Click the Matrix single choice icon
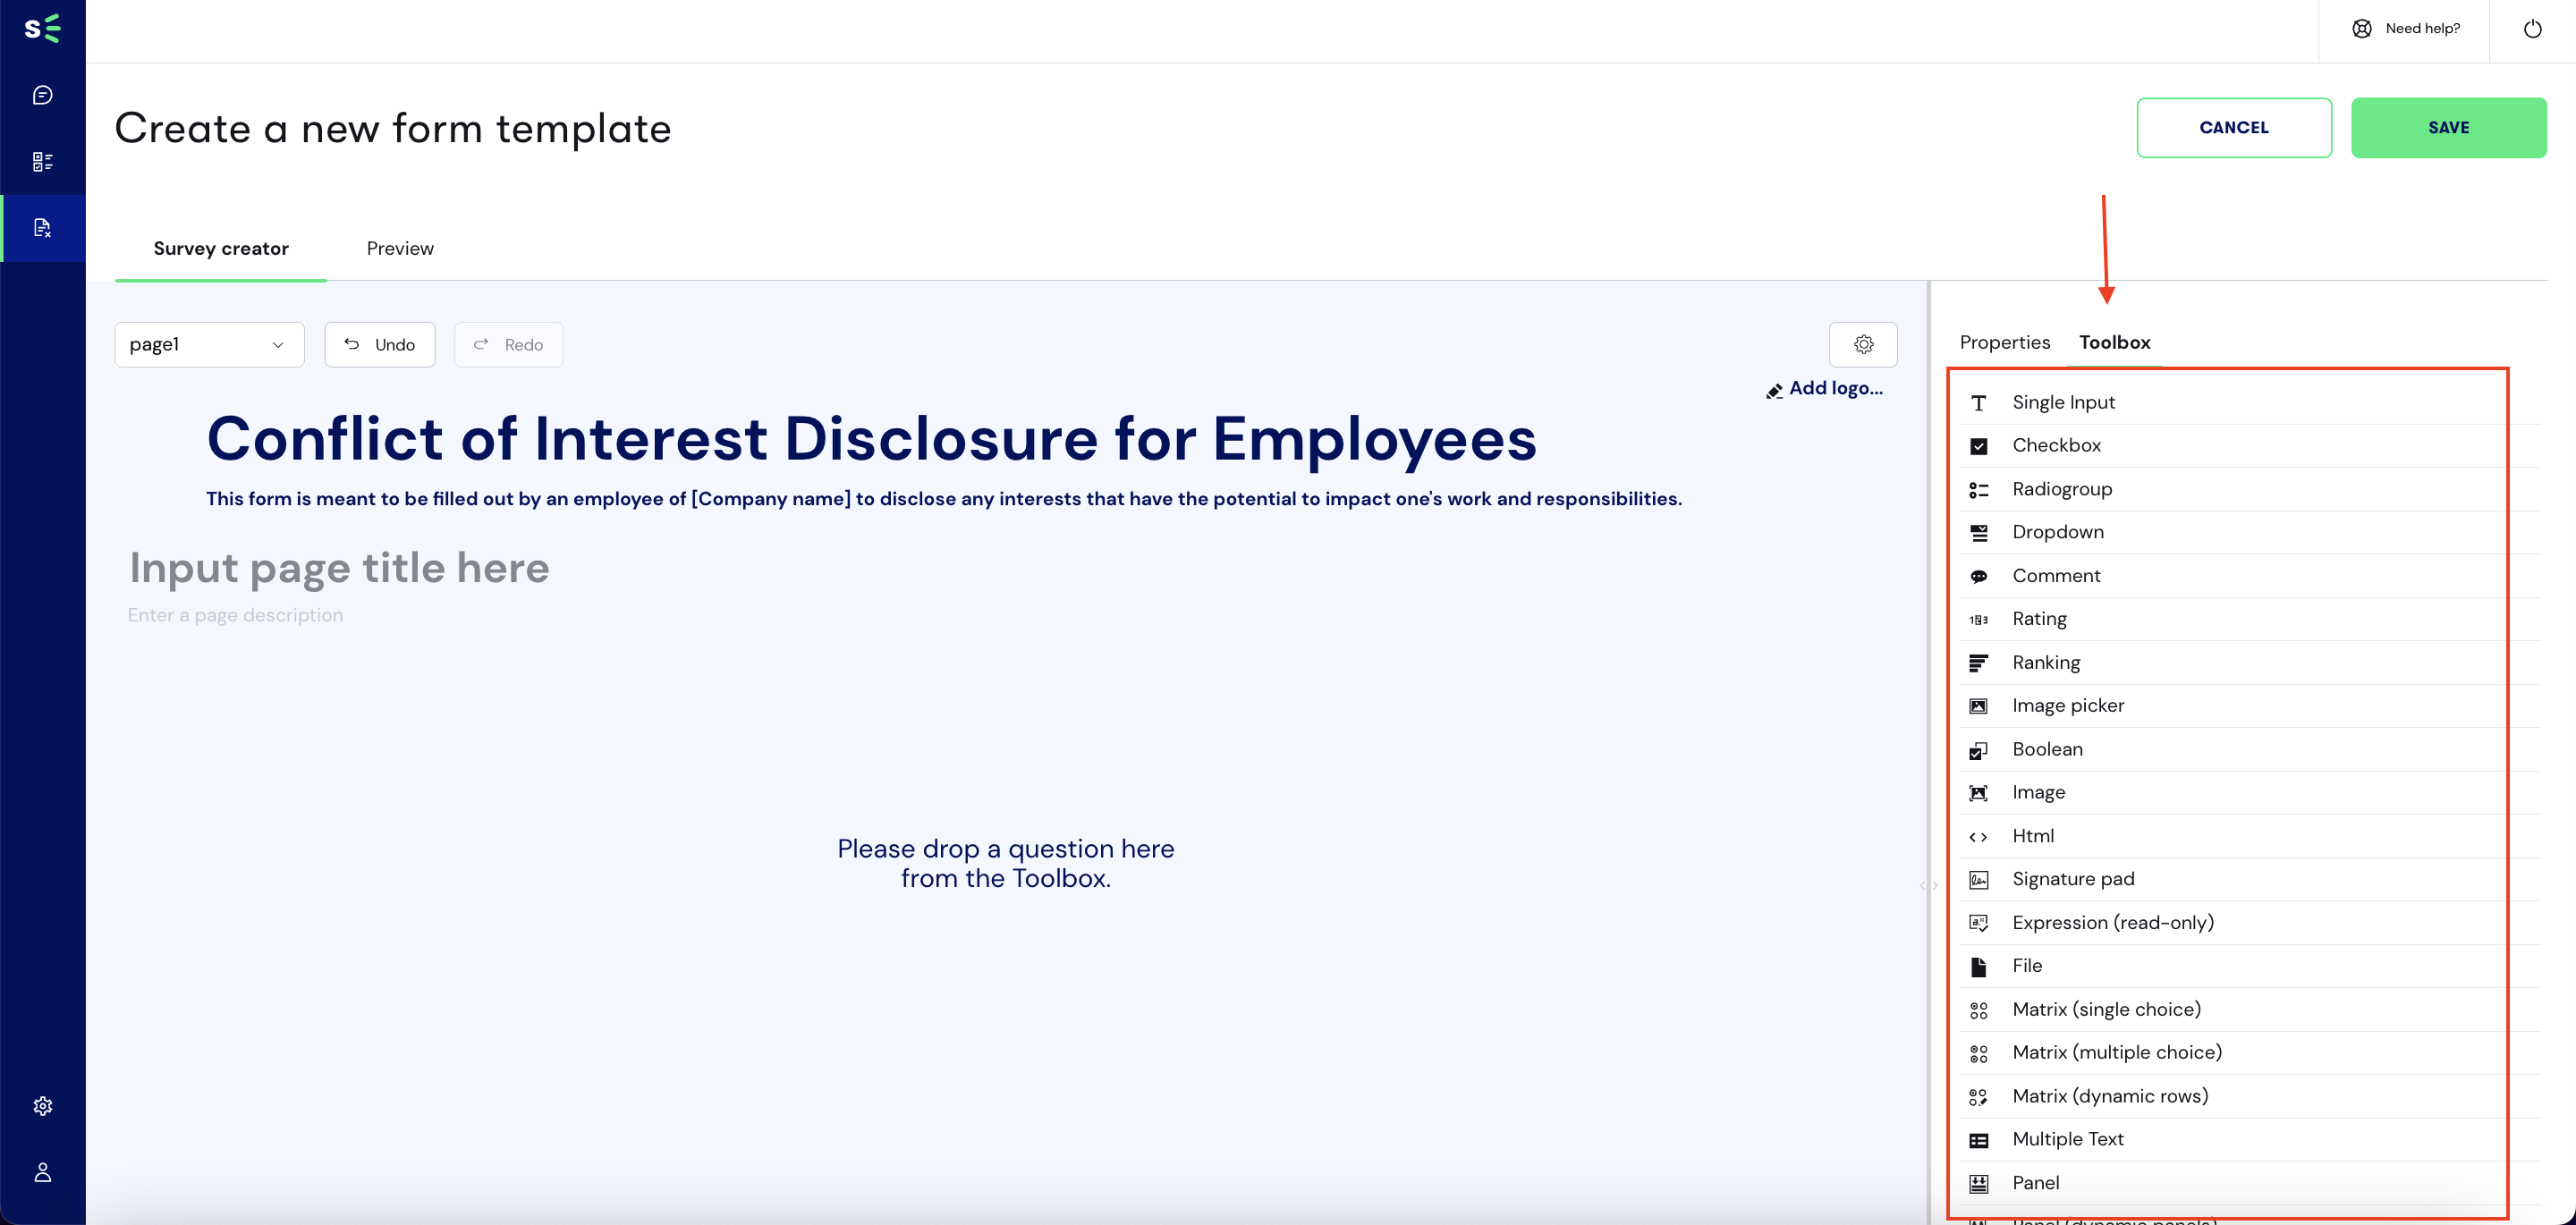2576x1225 pixels. [1981, 1009]
